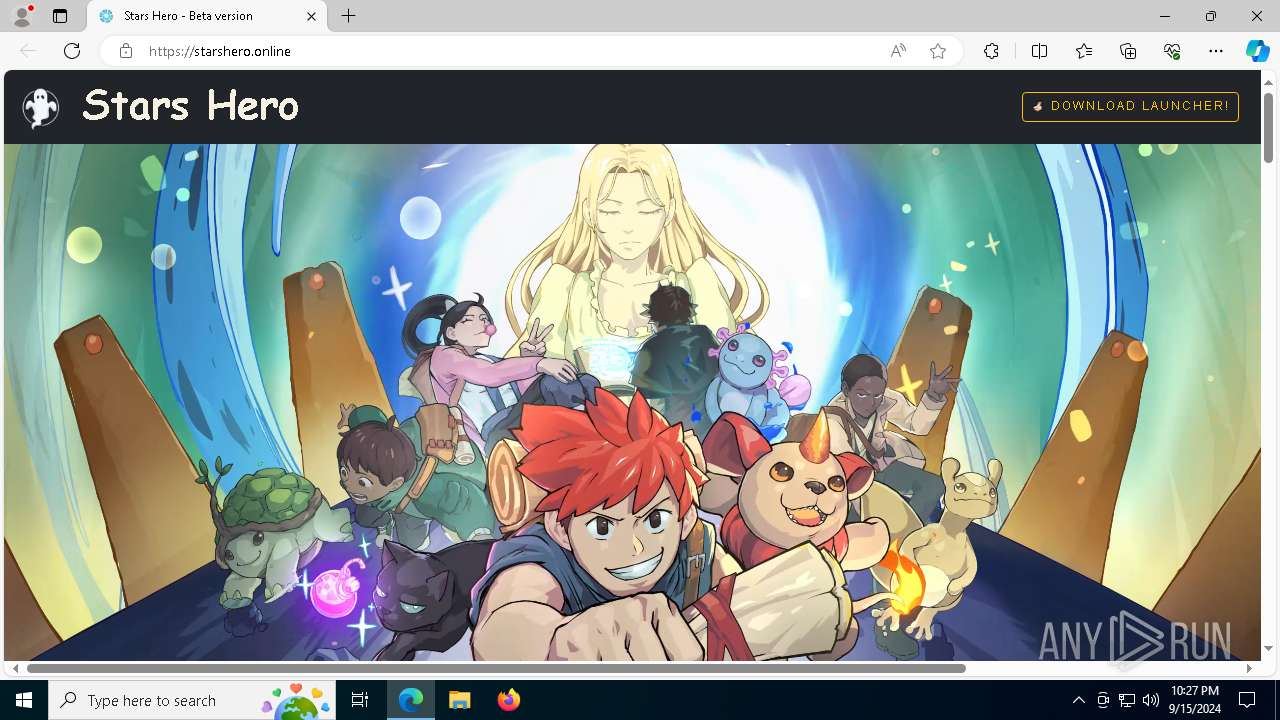The image size is (1280, 720).
Task: Open File Explorer from the taskbar
Action: (459, 700)
